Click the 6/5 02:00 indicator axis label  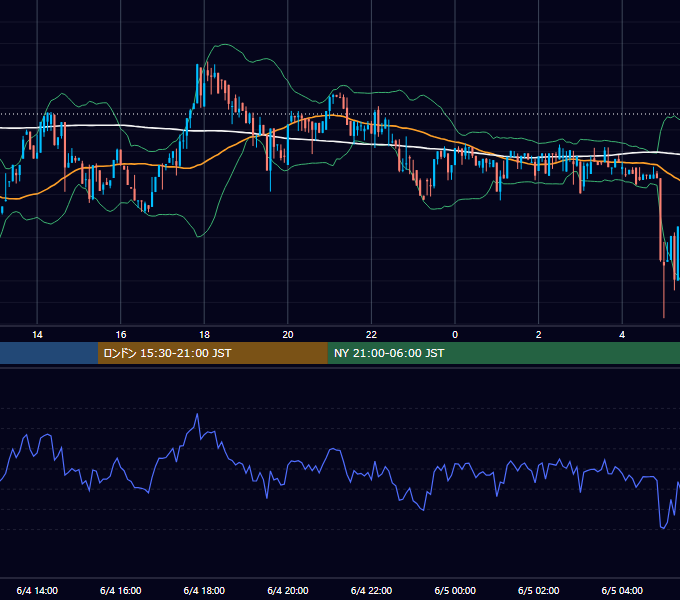click(539, 590)
